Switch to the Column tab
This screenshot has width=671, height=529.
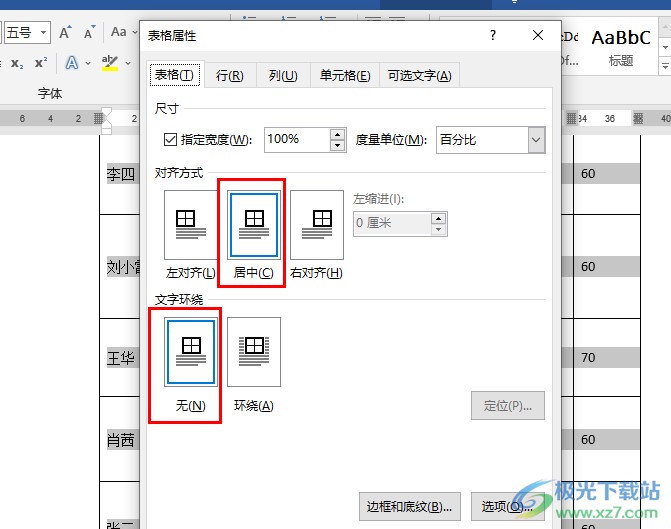[x=283, y=76]
